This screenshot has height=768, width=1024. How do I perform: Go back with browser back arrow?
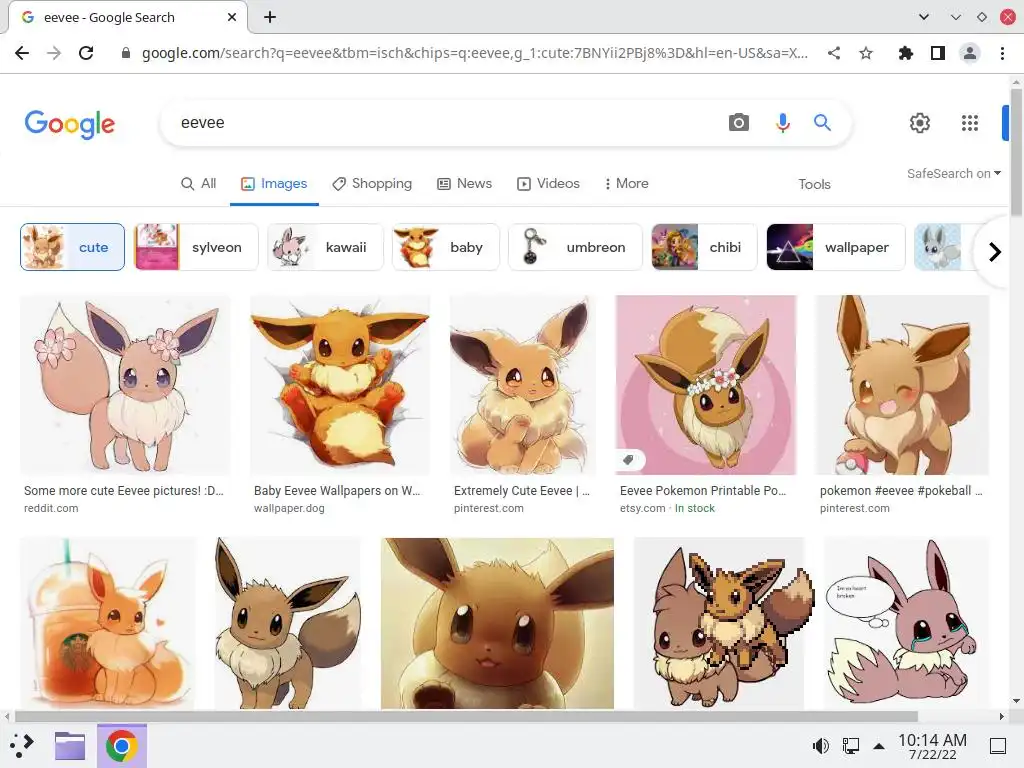click(x=22, y=53)
